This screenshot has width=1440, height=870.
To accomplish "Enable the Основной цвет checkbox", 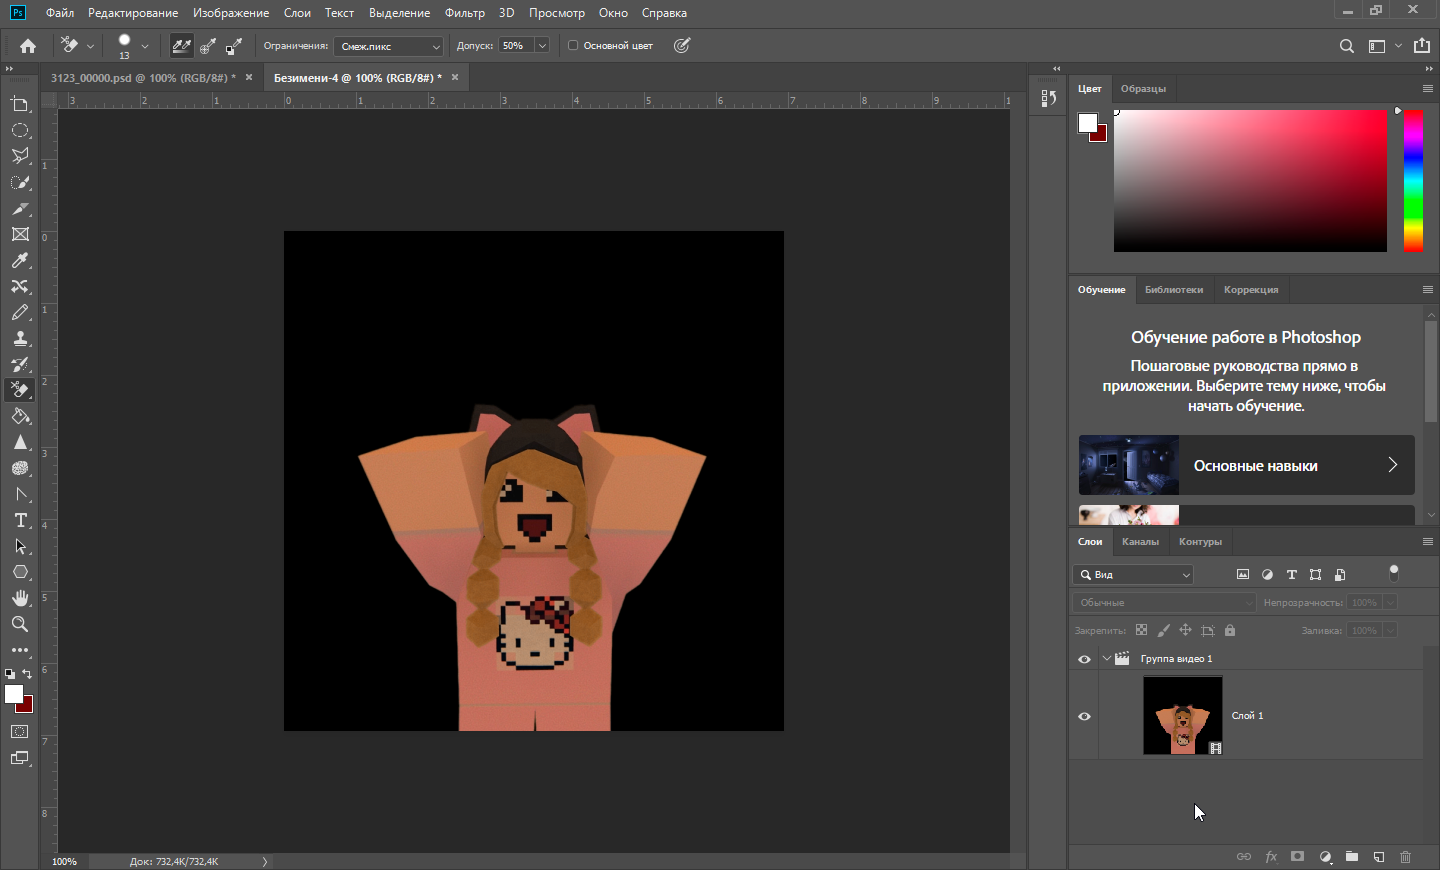I will pyautogui.click(x=573, y=46).
